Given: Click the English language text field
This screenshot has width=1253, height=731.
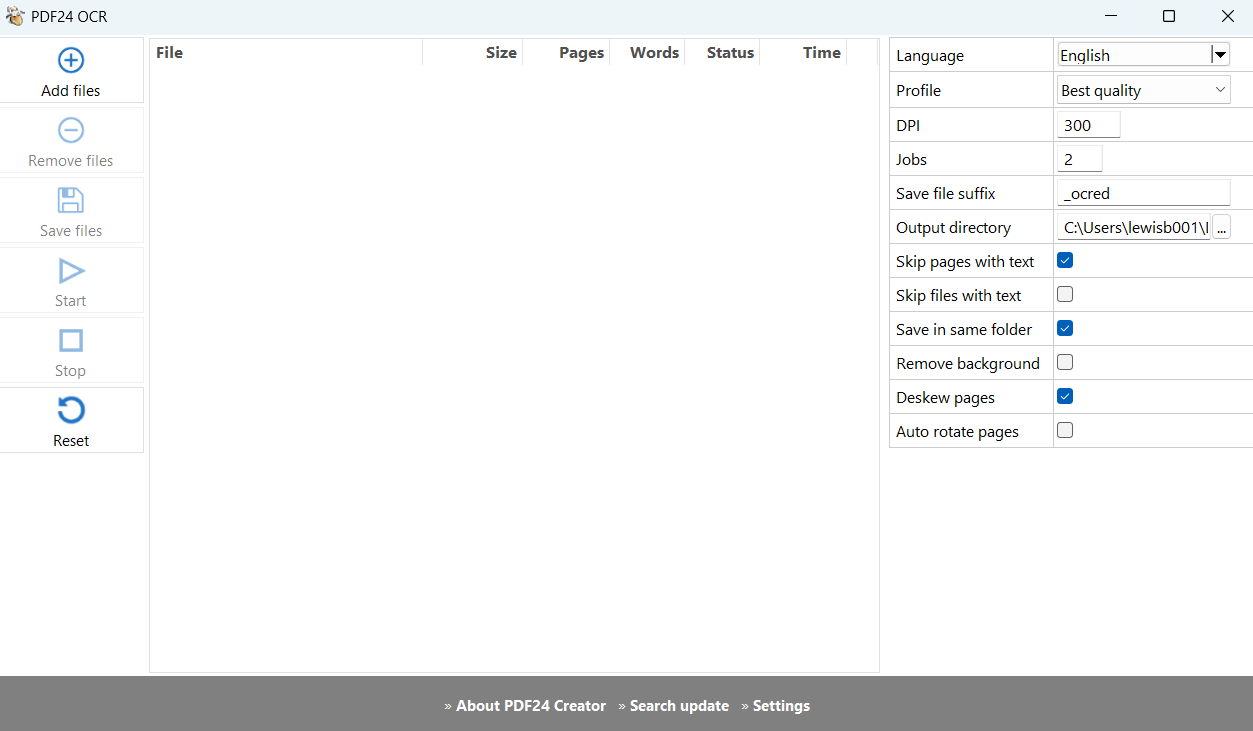Looking at the screenshot, I should (1134, 55).
